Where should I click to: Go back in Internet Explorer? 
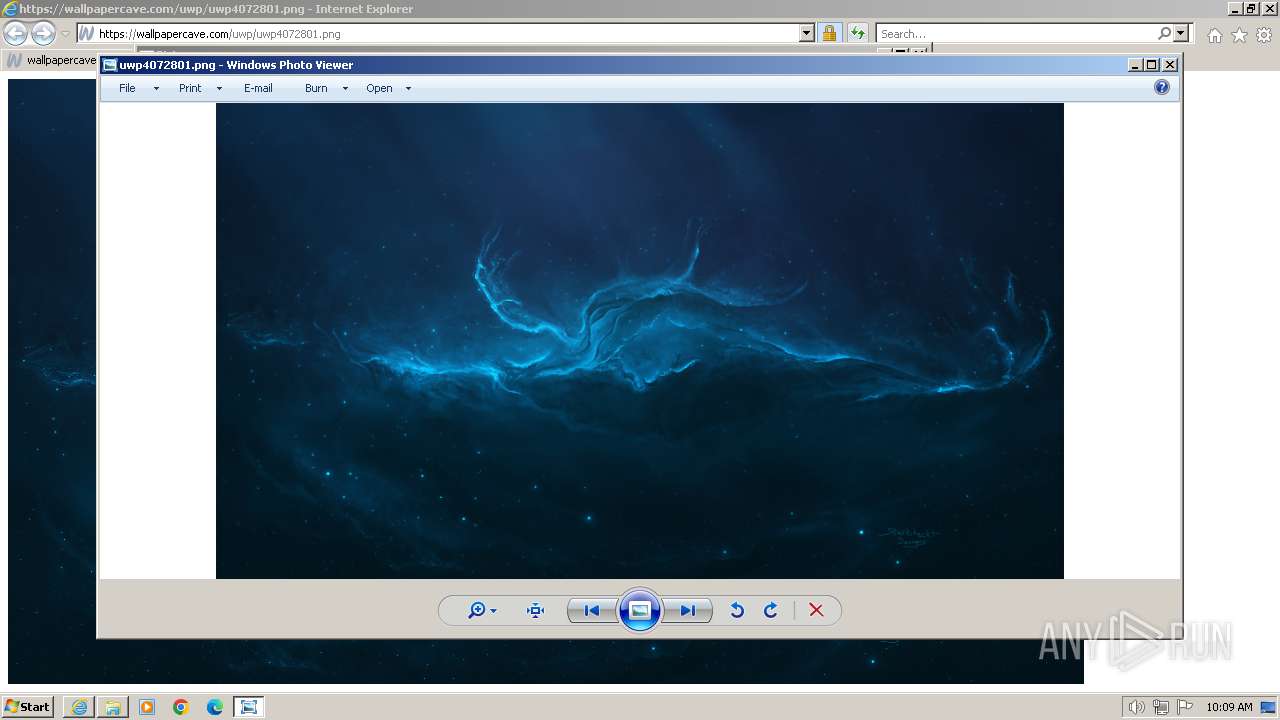click(x=16, y=33)
